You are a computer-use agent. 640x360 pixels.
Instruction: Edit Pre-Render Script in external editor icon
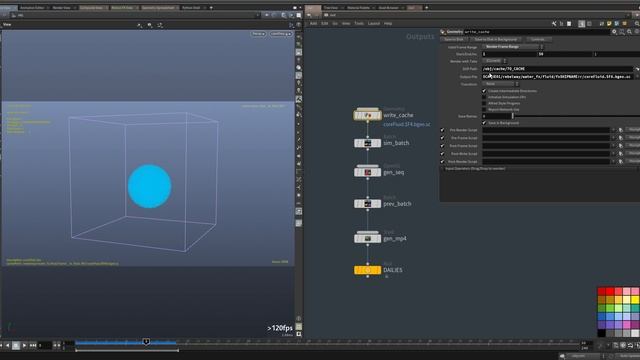(620, 130)
